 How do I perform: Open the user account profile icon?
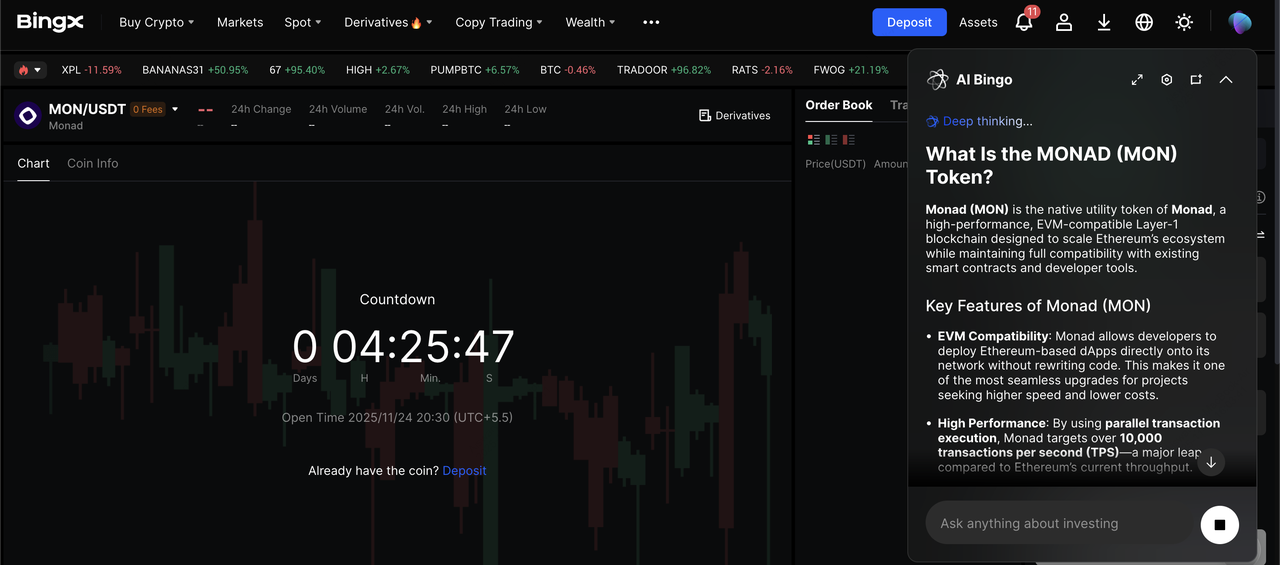tap(1064, 22)
